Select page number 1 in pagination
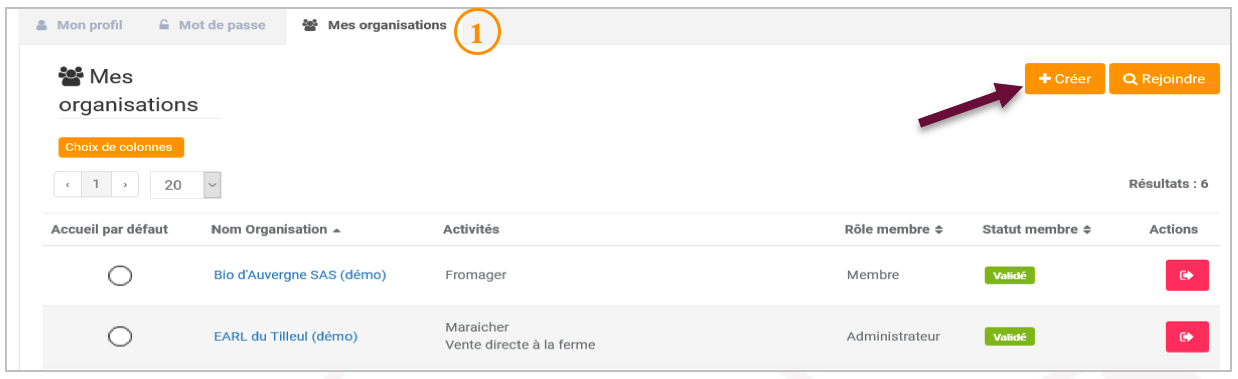The height and width of the screenshot is (379, 1238). 96,185
